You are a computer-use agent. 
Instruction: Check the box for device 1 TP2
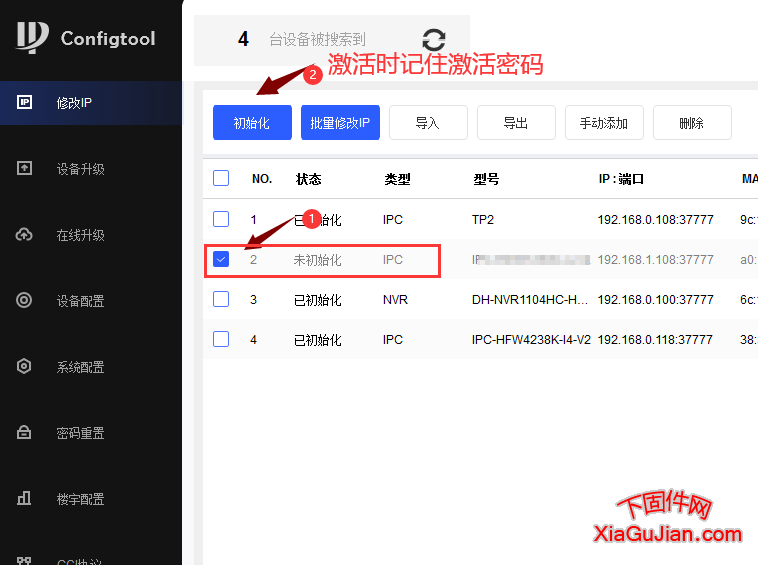[x=221, y=219]
